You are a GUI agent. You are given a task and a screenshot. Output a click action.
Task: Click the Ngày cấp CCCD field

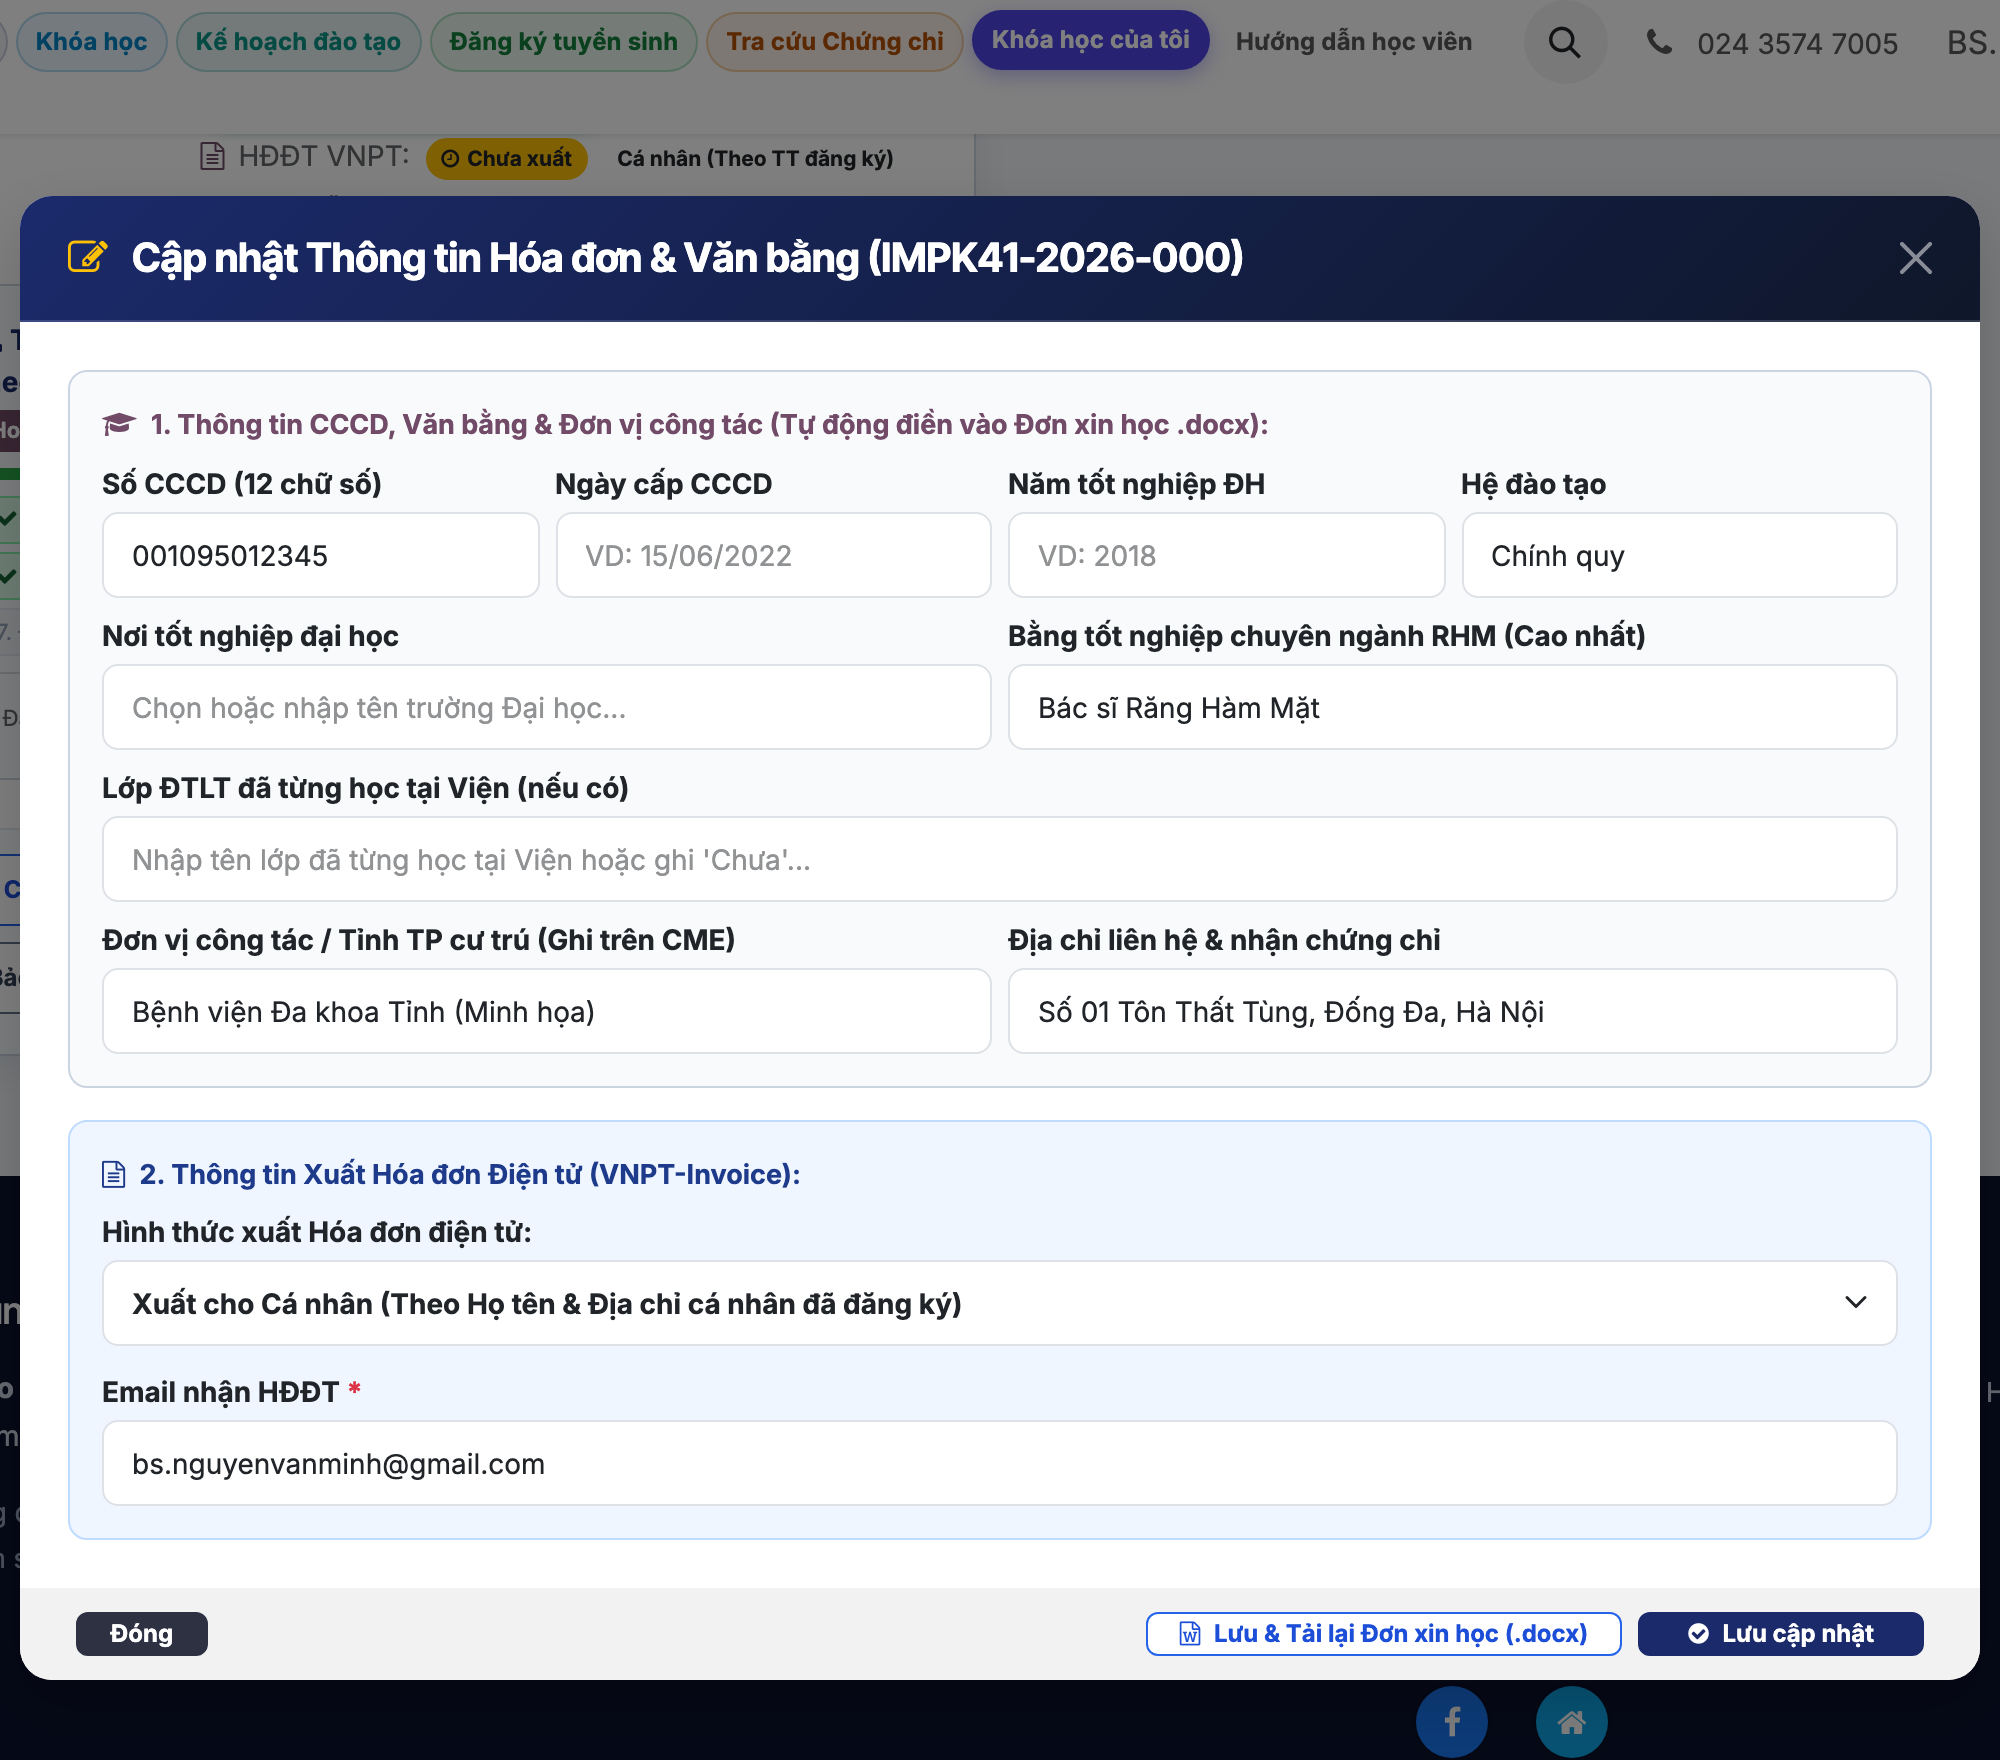pyautogui.click(x=773, y=555)
